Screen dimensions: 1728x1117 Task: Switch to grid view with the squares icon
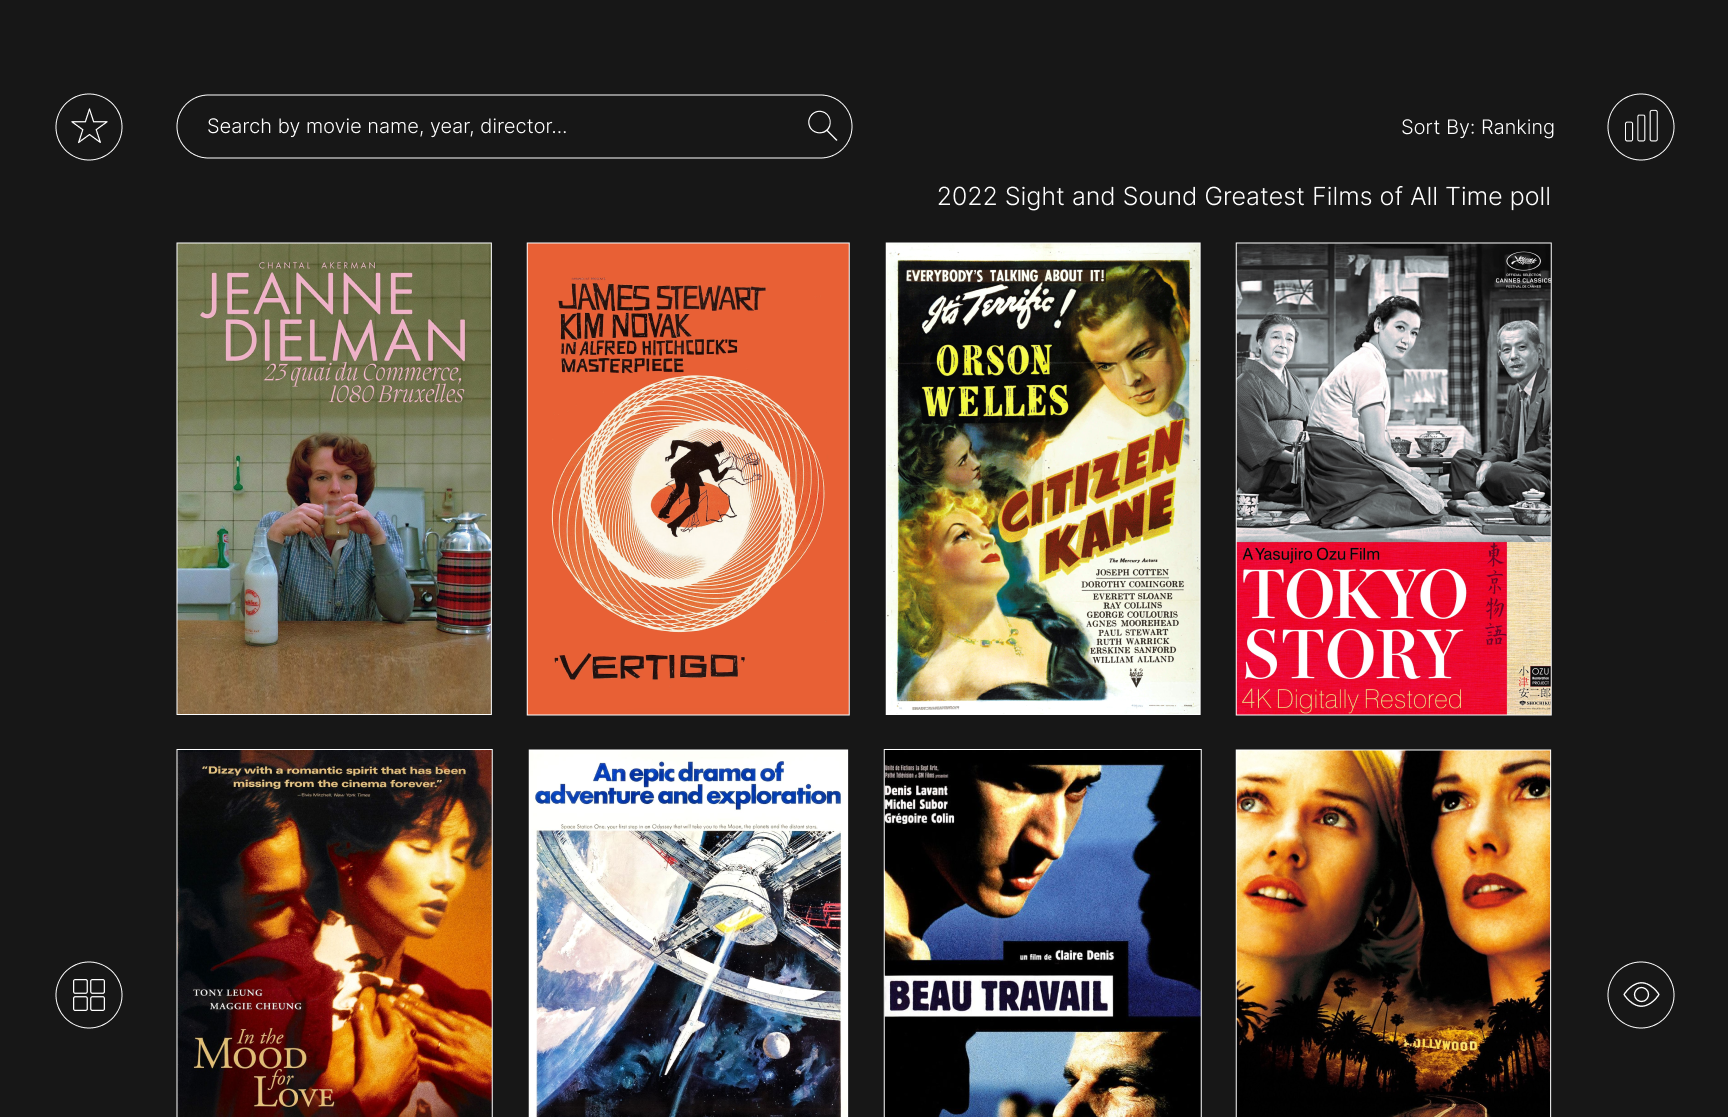[x=89, y=995]
